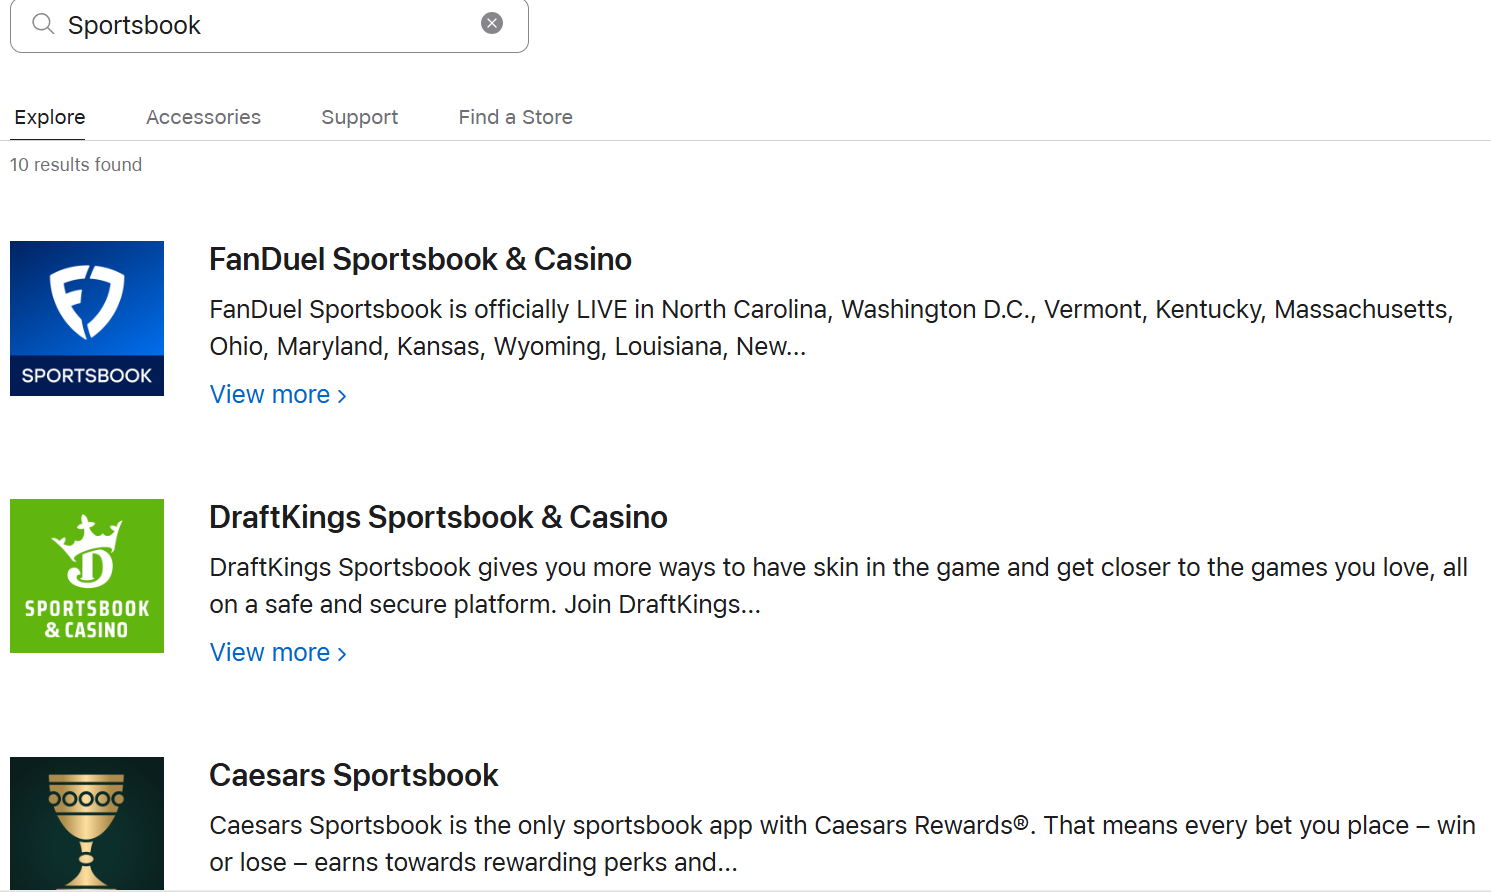Open the DraftKings Sportsbook & Casino icon
The height and width of the screenshot is (892, 1491).
point(87,576)
